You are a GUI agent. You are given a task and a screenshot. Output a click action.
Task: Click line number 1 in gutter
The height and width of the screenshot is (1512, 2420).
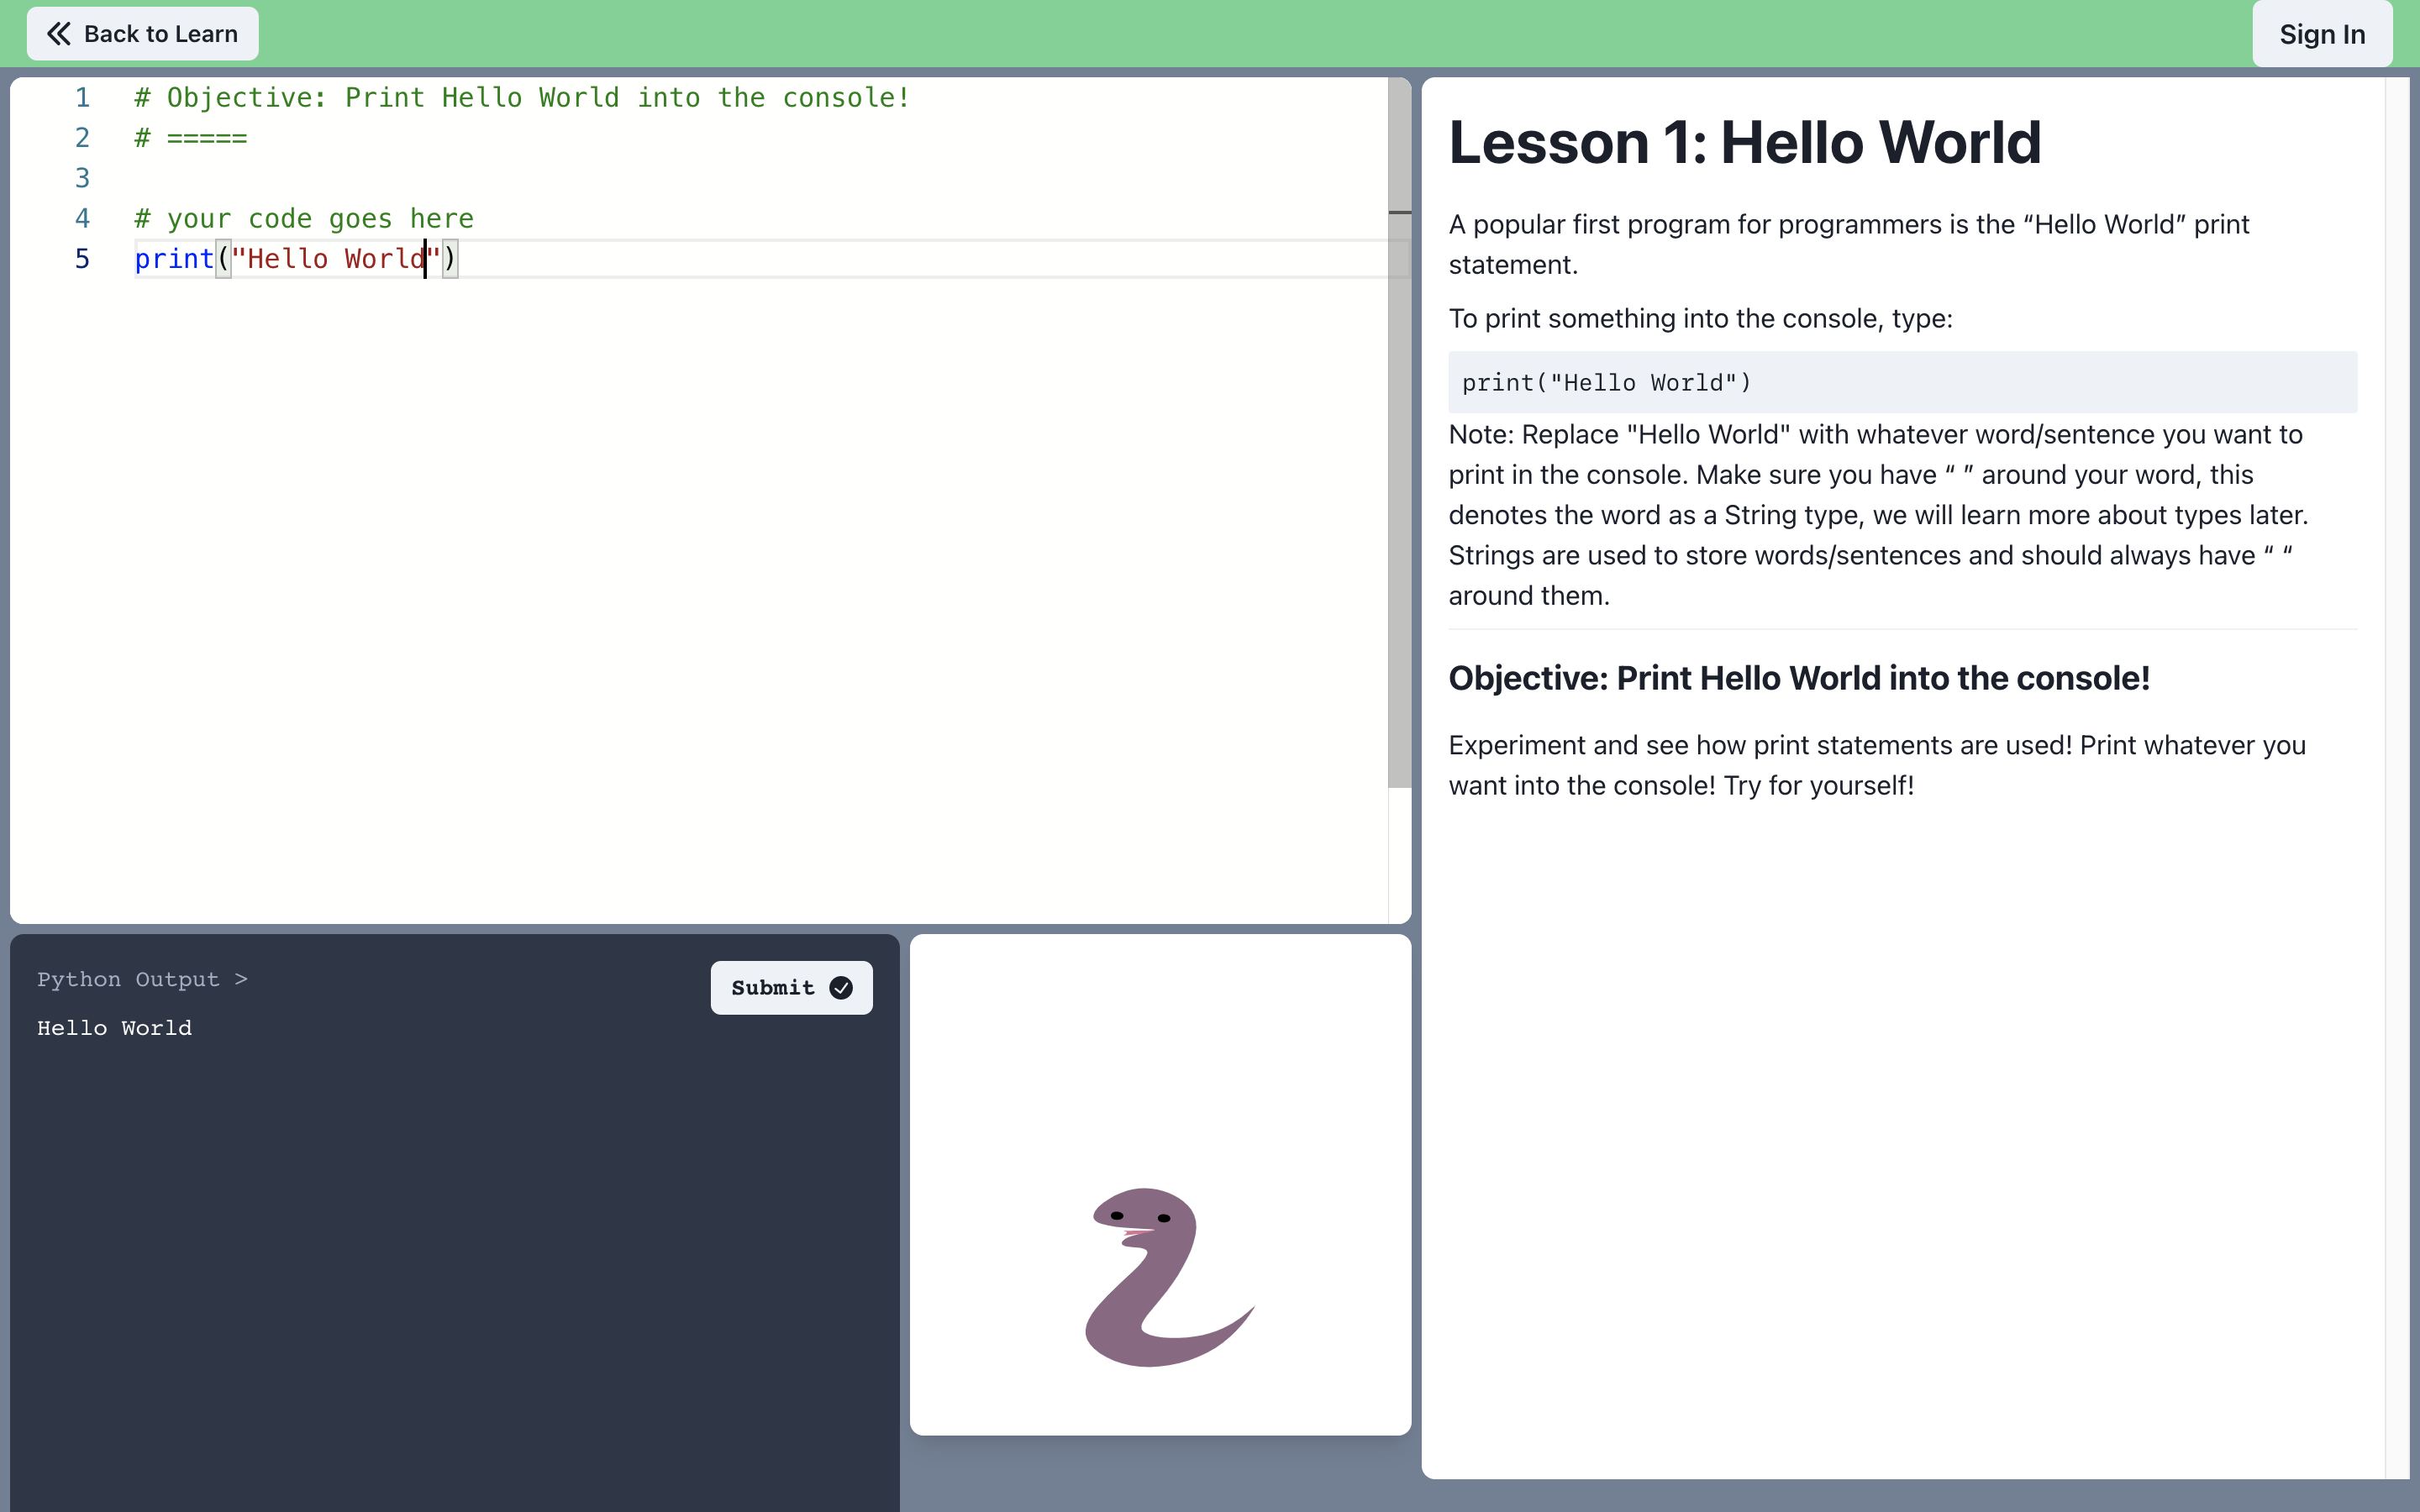[x=82, y=98]
